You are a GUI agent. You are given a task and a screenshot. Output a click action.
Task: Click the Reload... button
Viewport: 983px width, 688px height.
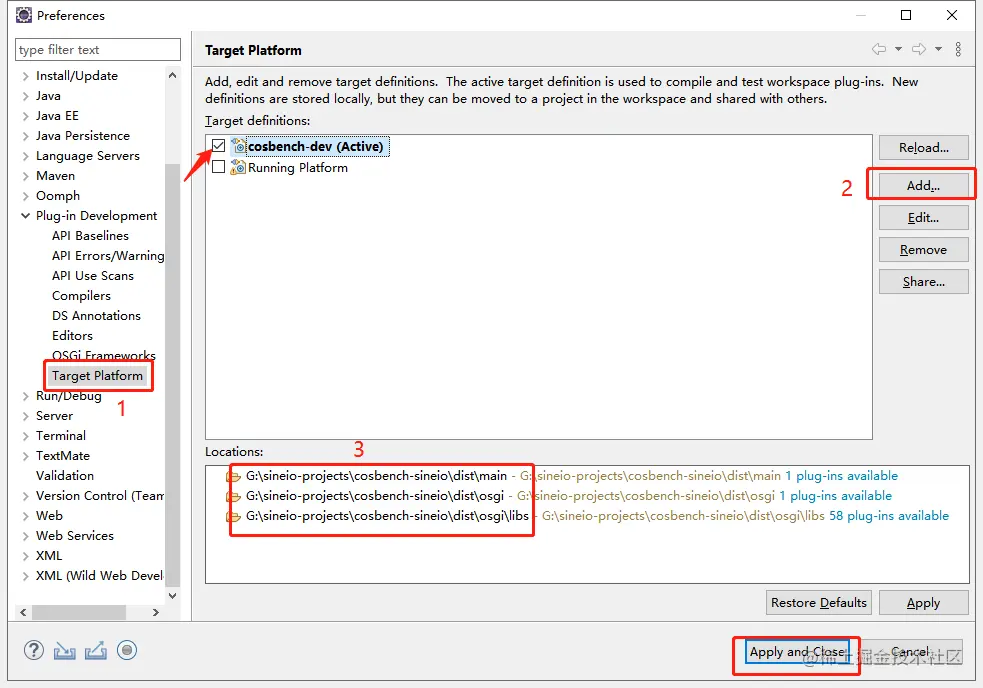tap(923, 148)
